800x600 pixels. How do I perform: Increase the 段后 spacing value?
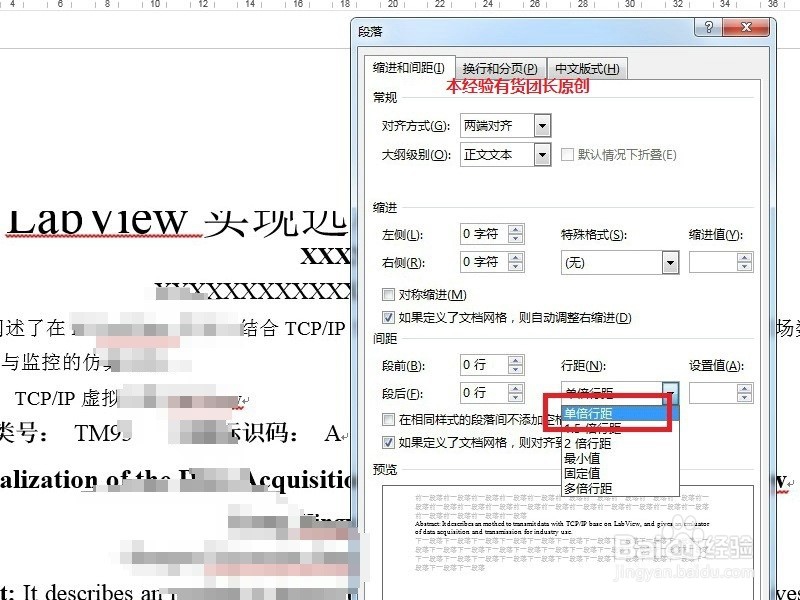(x=516, y=388)
